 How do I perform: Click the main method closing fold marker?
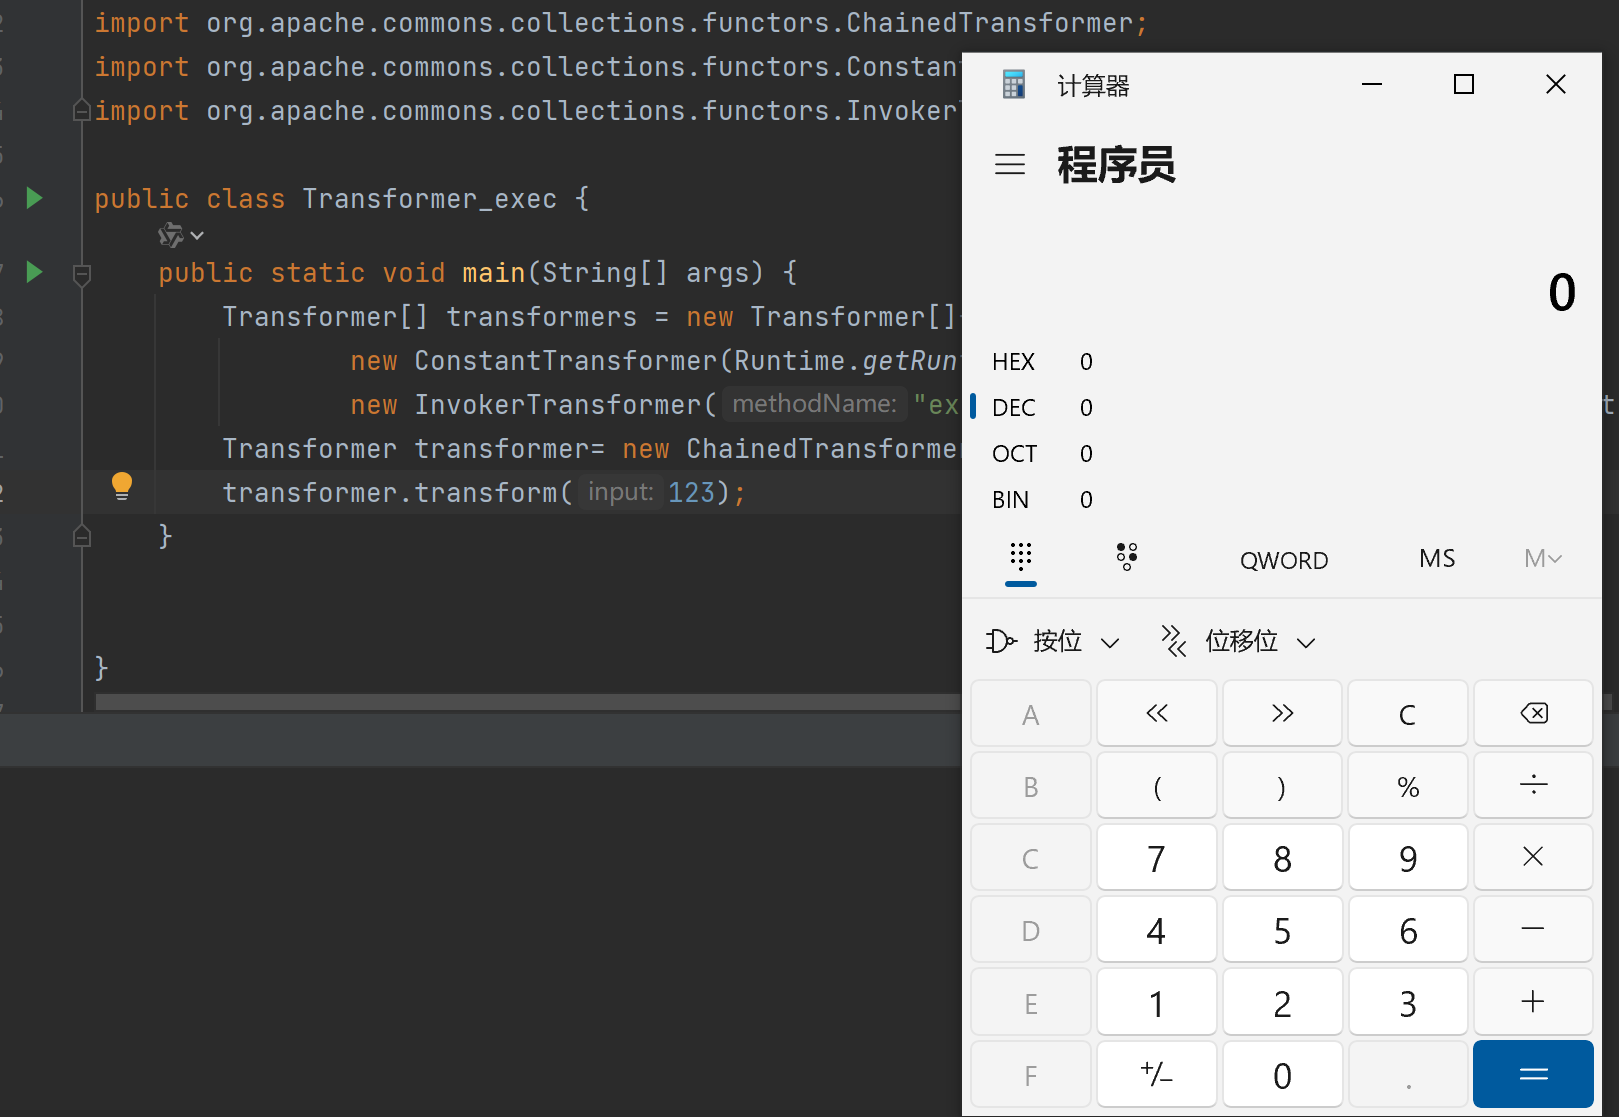pyautogui.click(x=82, y=537)
